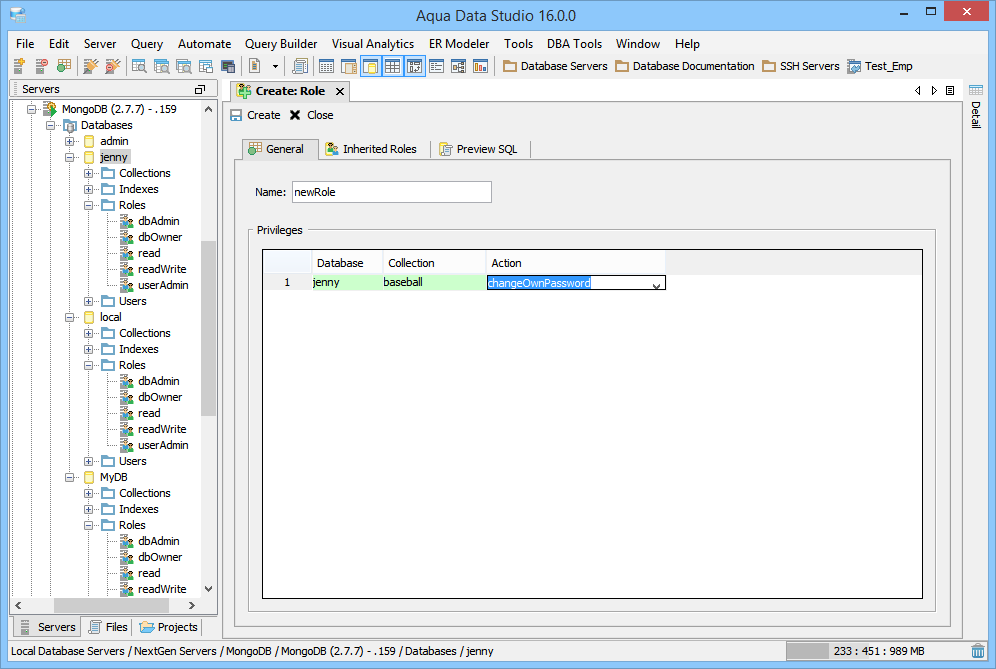Image resolution: width=996 pixels, height=669 pixels.
Task: Click the third query window magnifier icon
Action: [184, 65]
